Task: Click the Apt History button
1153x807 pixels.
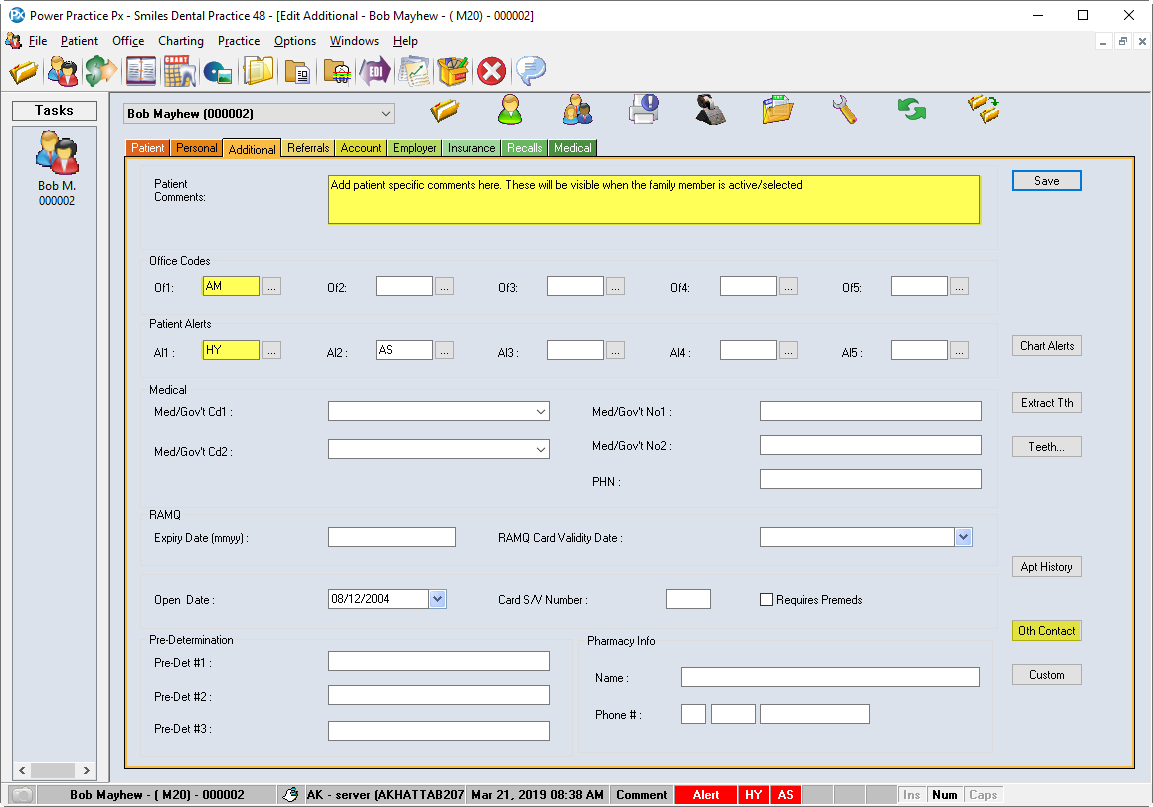Action: click(1046, 567)
